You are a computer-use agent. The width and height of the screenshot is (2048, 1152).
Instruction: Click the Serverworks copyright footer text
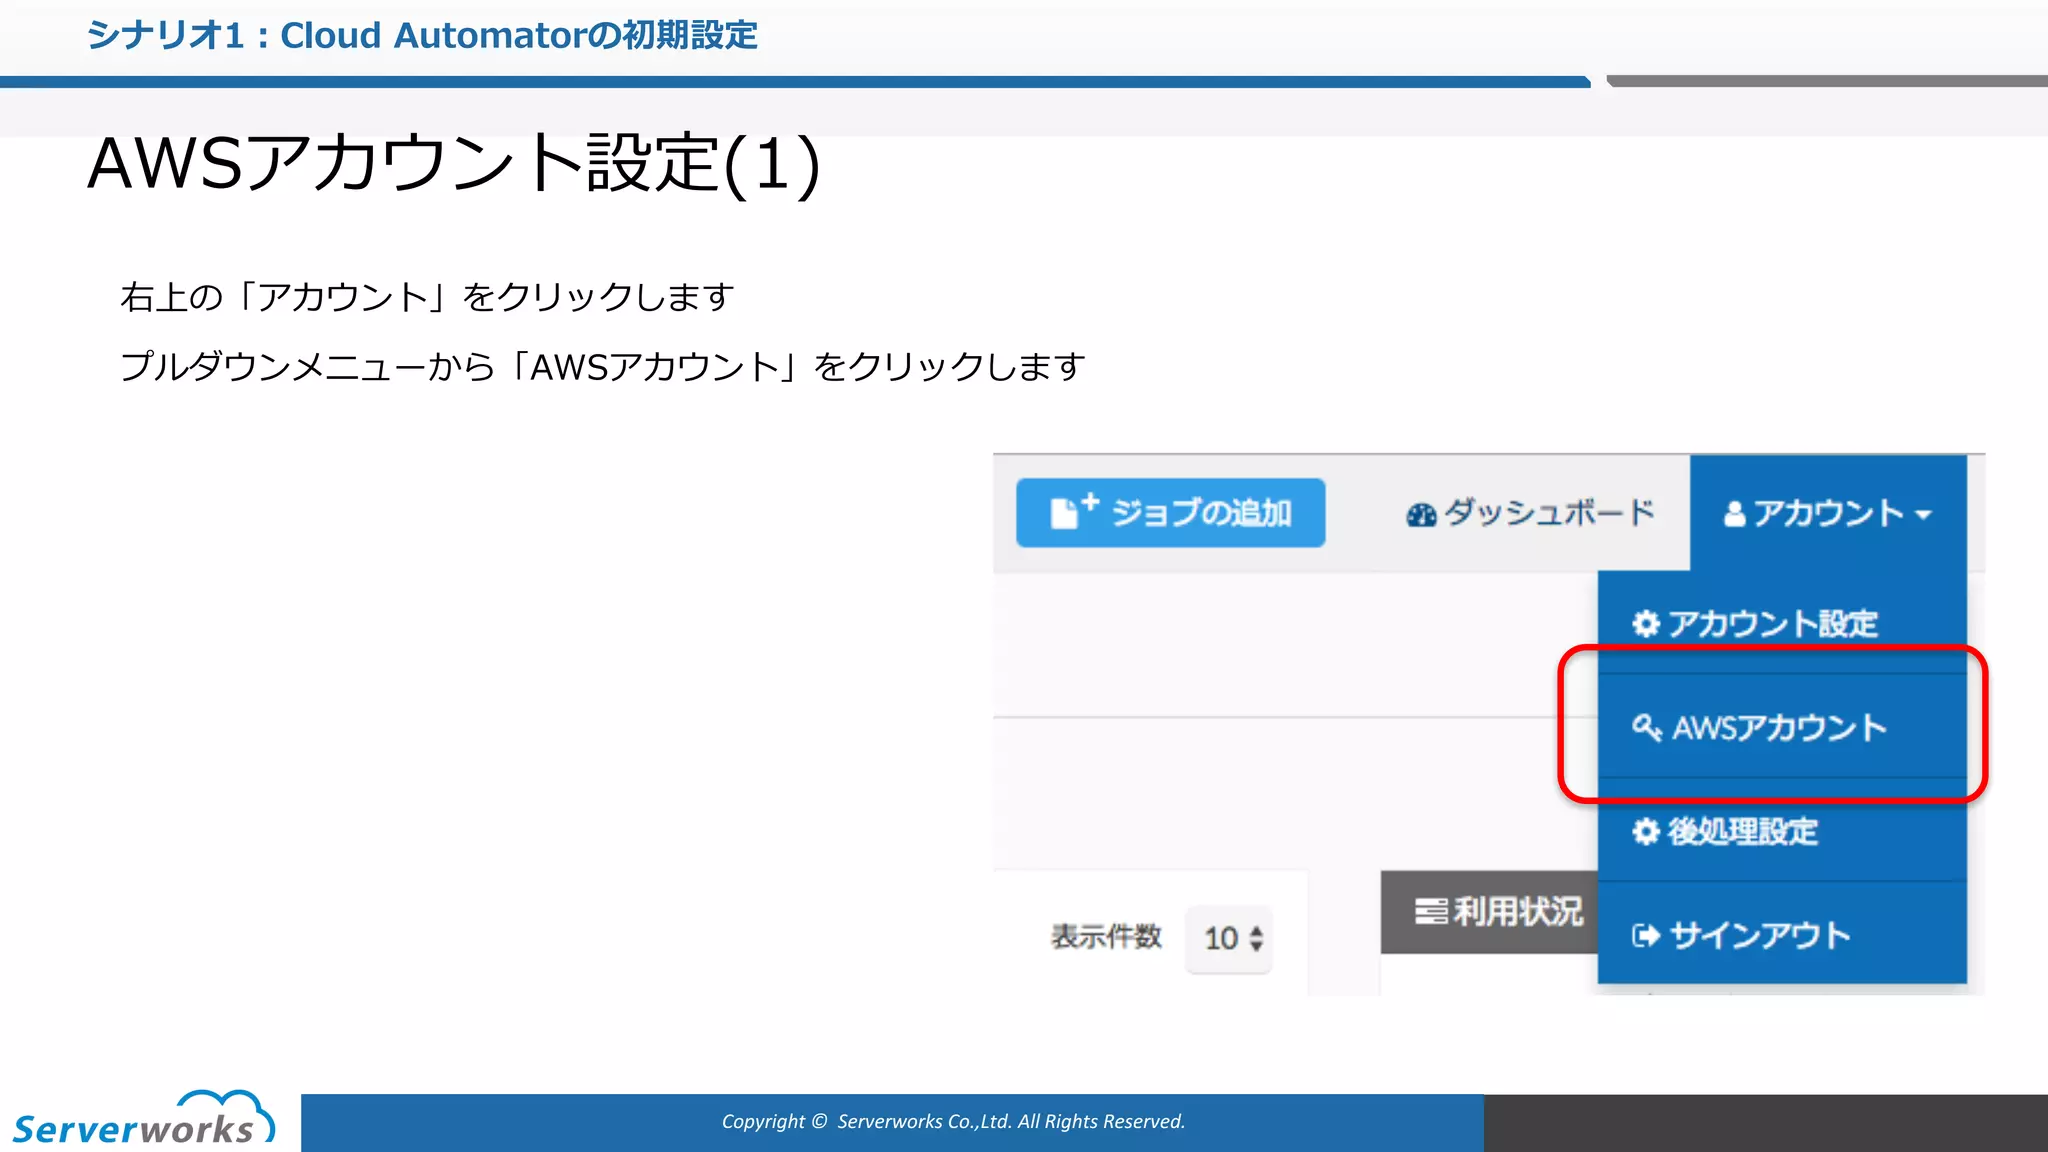coord(953,1122)
